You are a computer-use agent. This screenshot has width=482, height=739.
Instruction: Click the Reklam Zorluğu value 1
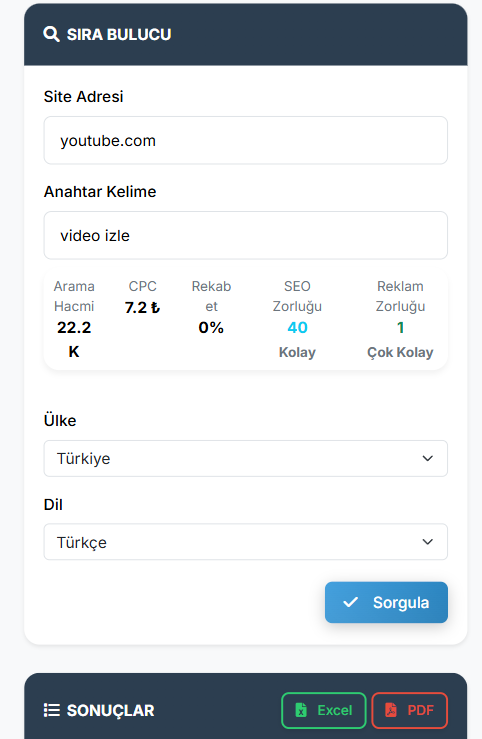400,328
